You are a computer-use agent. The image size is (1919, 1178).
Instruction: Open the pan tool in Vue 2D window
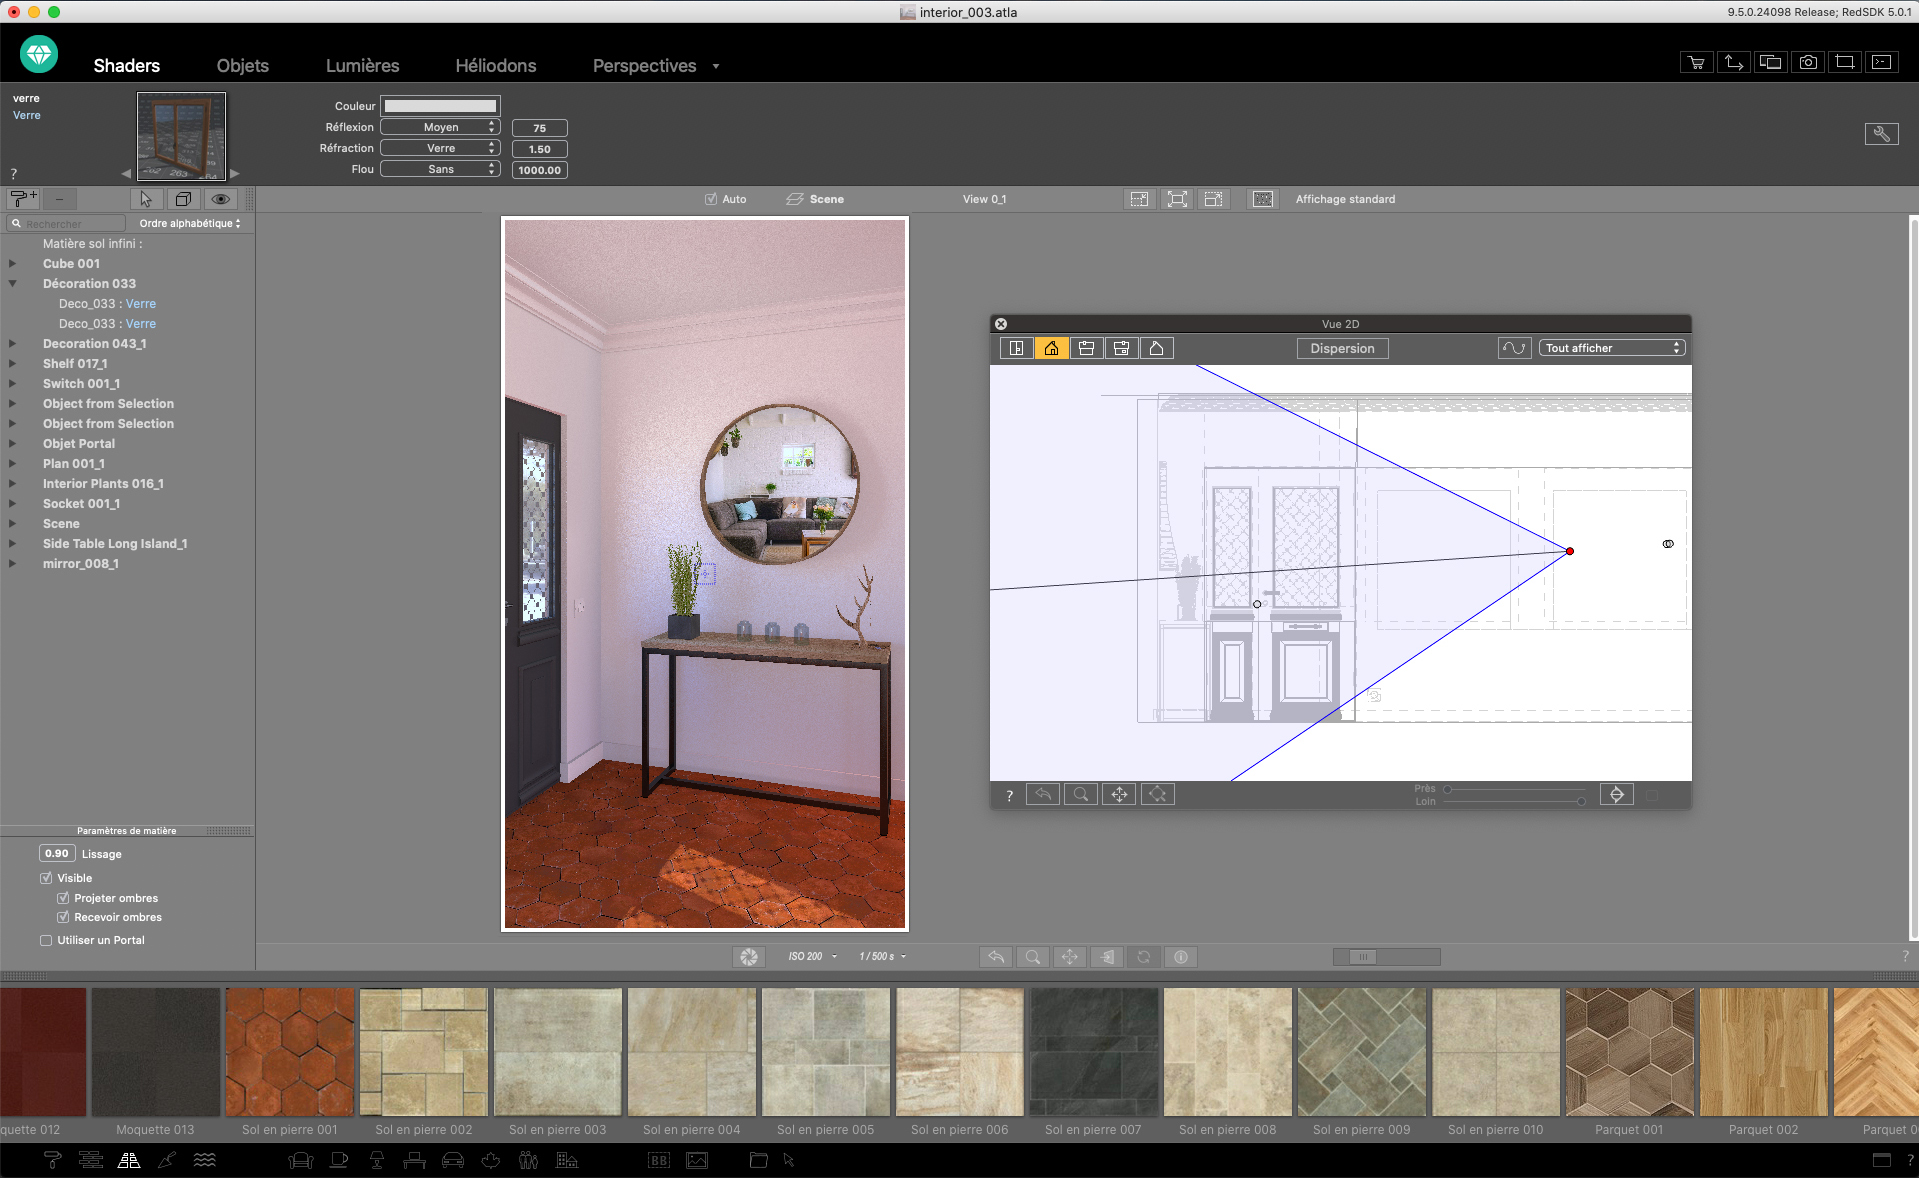click(1119, 794)
